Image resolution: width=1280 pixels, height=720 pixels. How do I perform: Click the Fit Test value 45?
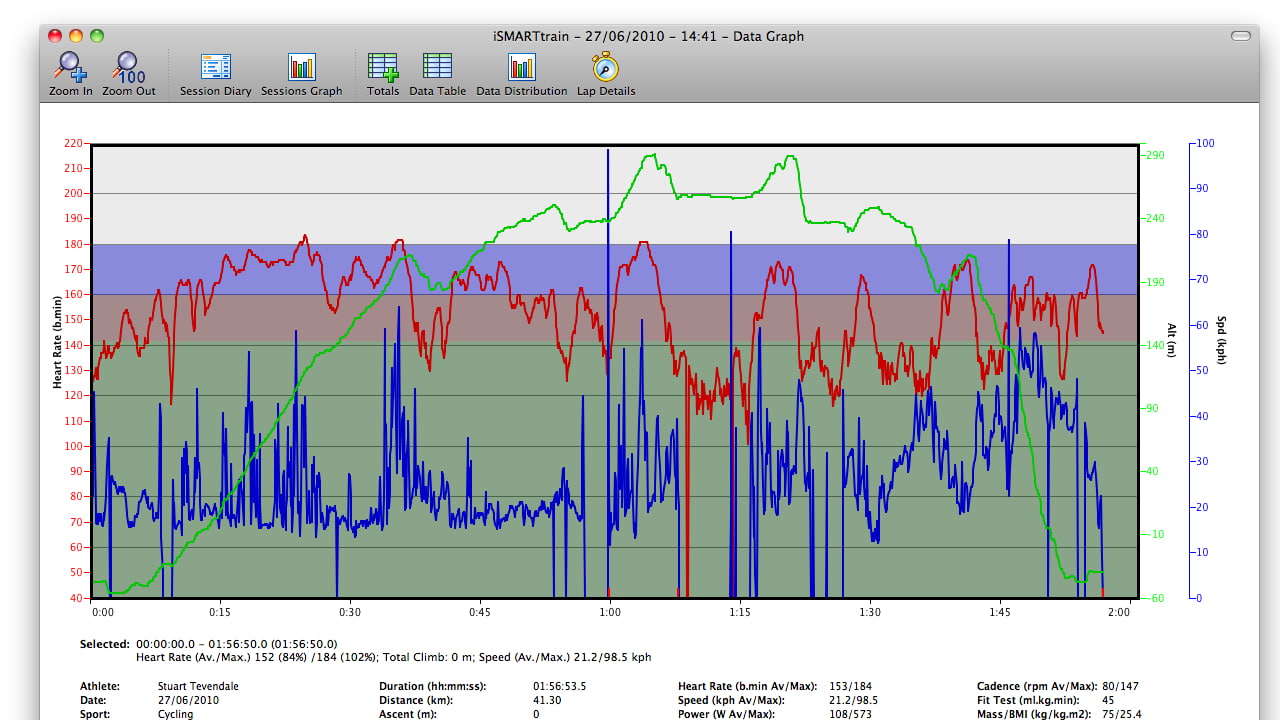tap(1108, 700)
